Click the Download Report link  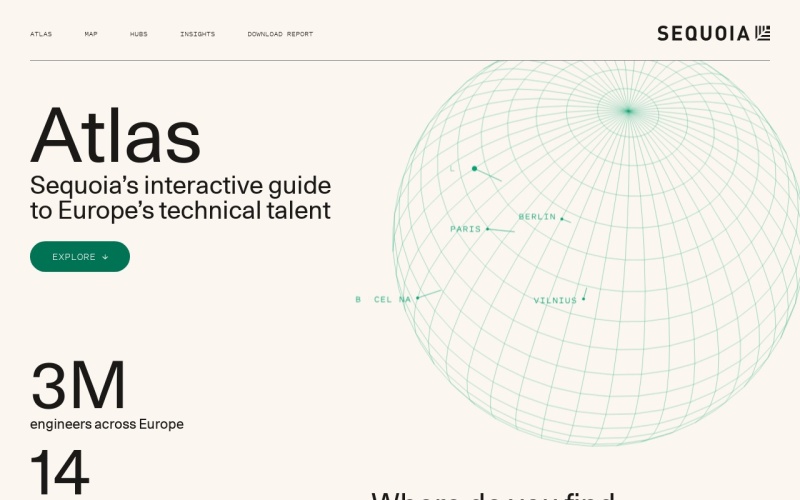click(280, 34)
